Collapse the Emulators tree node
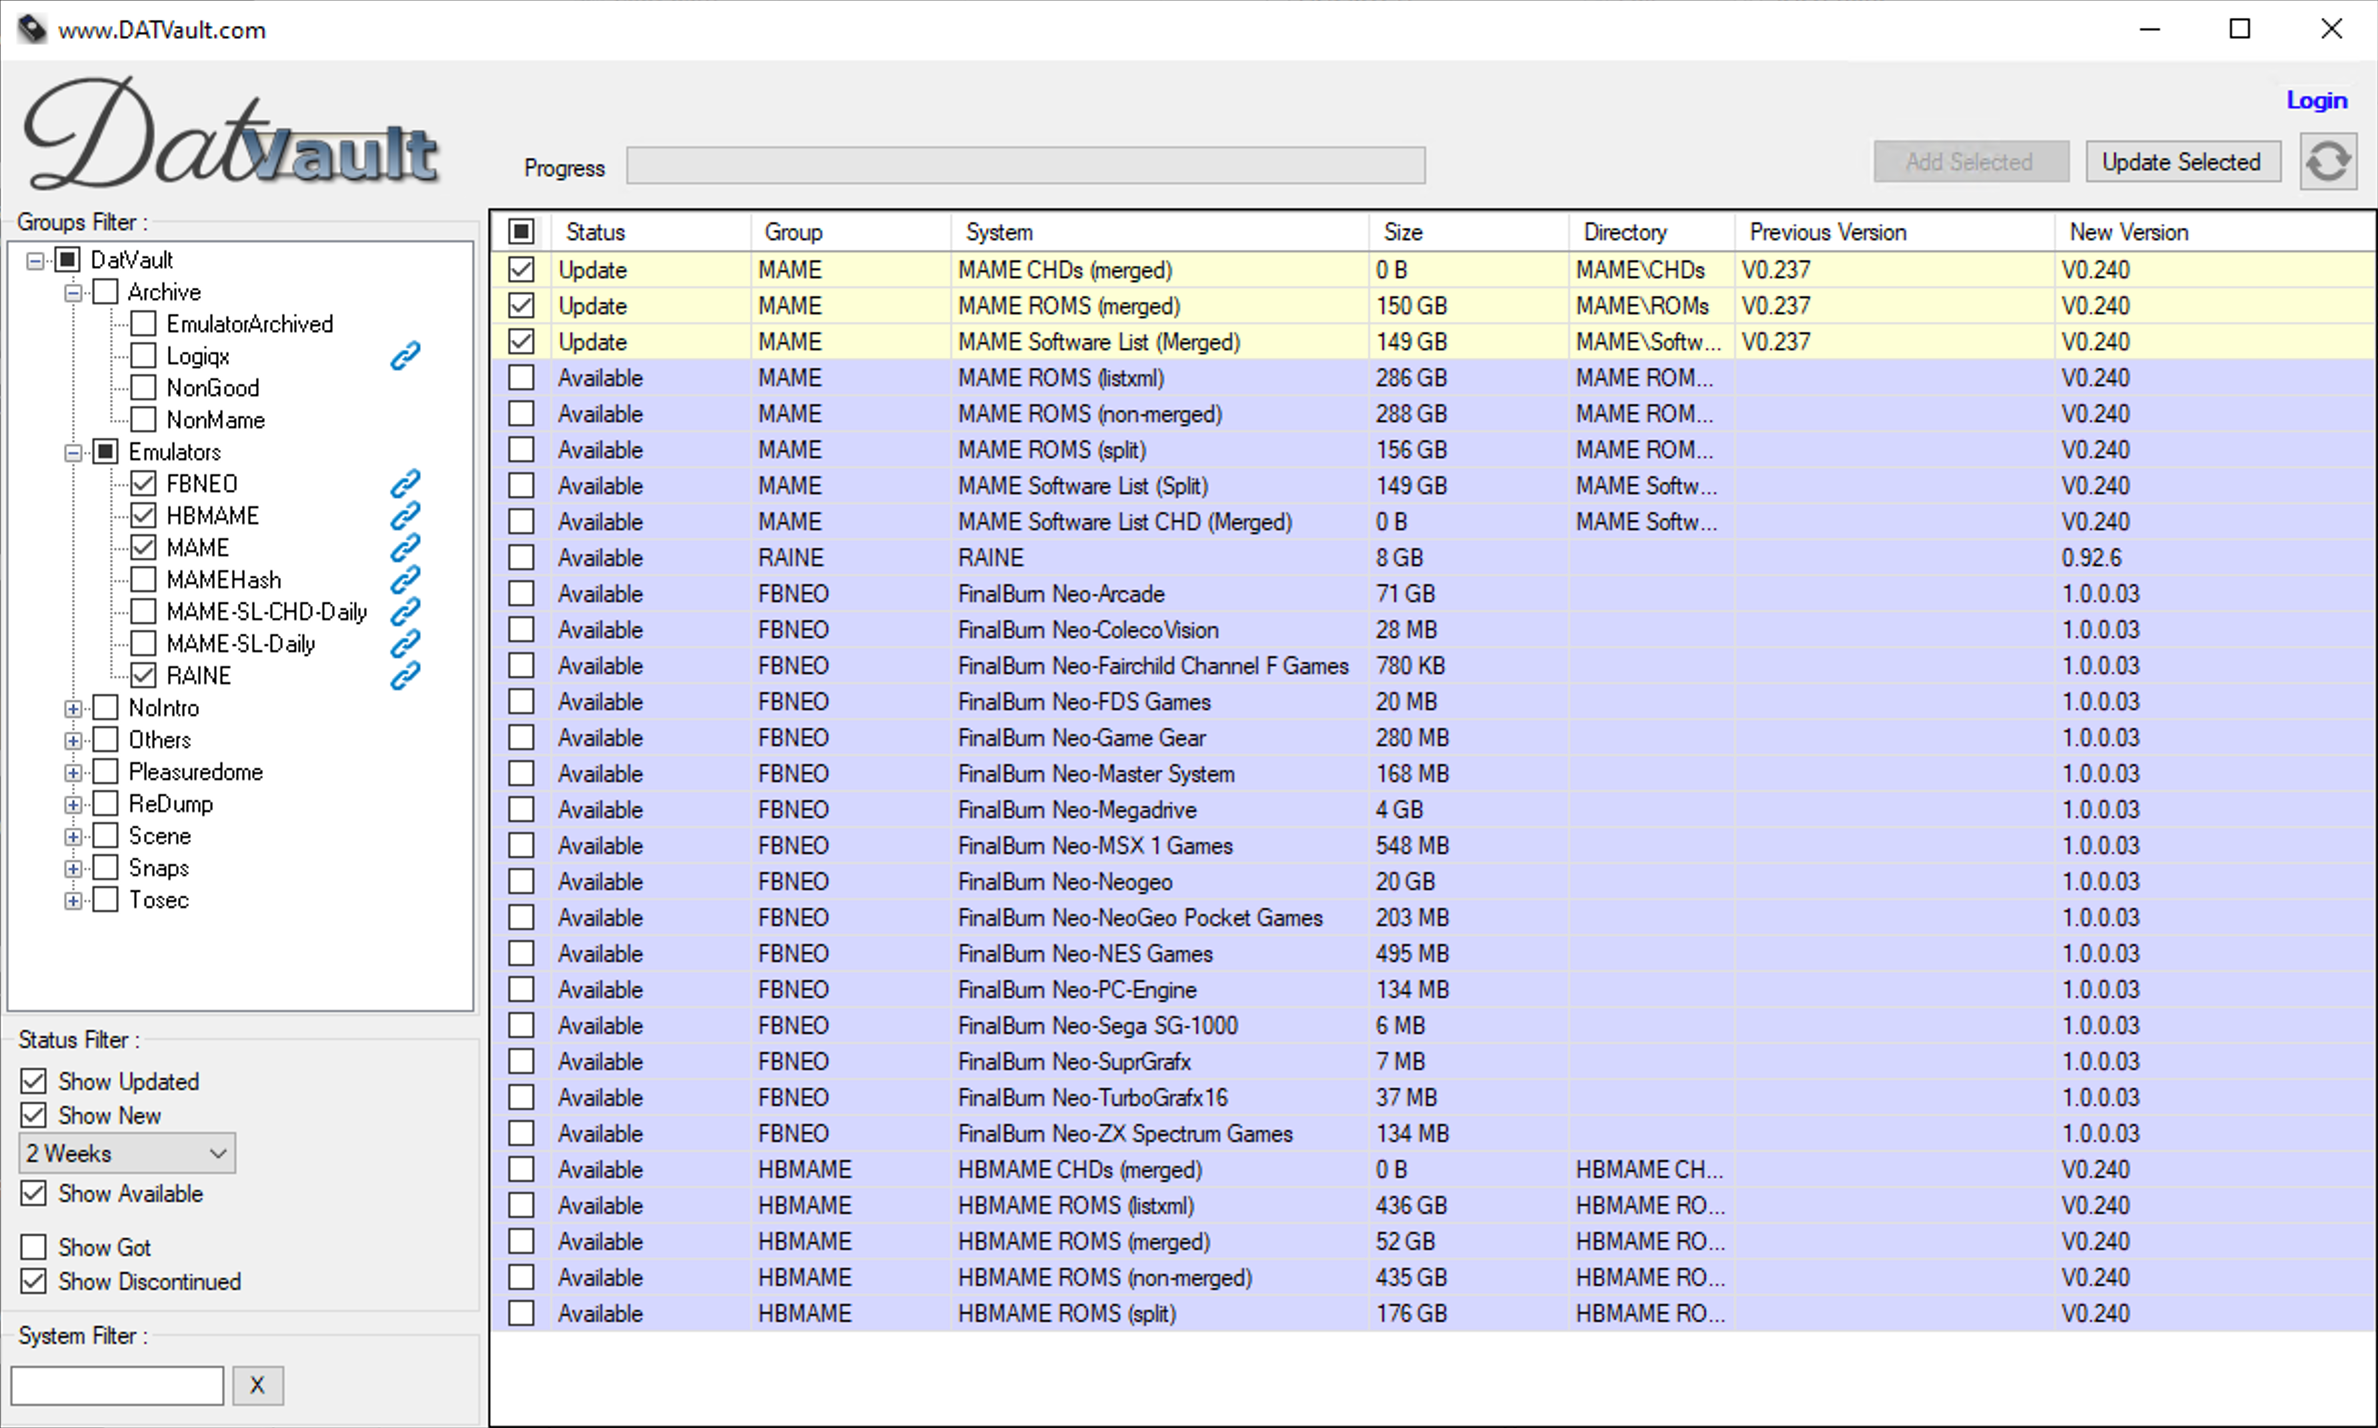 click(73, 453)
